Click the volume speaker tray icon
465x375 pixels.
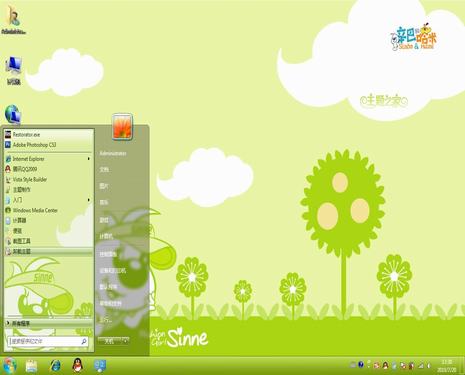(429, 366)
